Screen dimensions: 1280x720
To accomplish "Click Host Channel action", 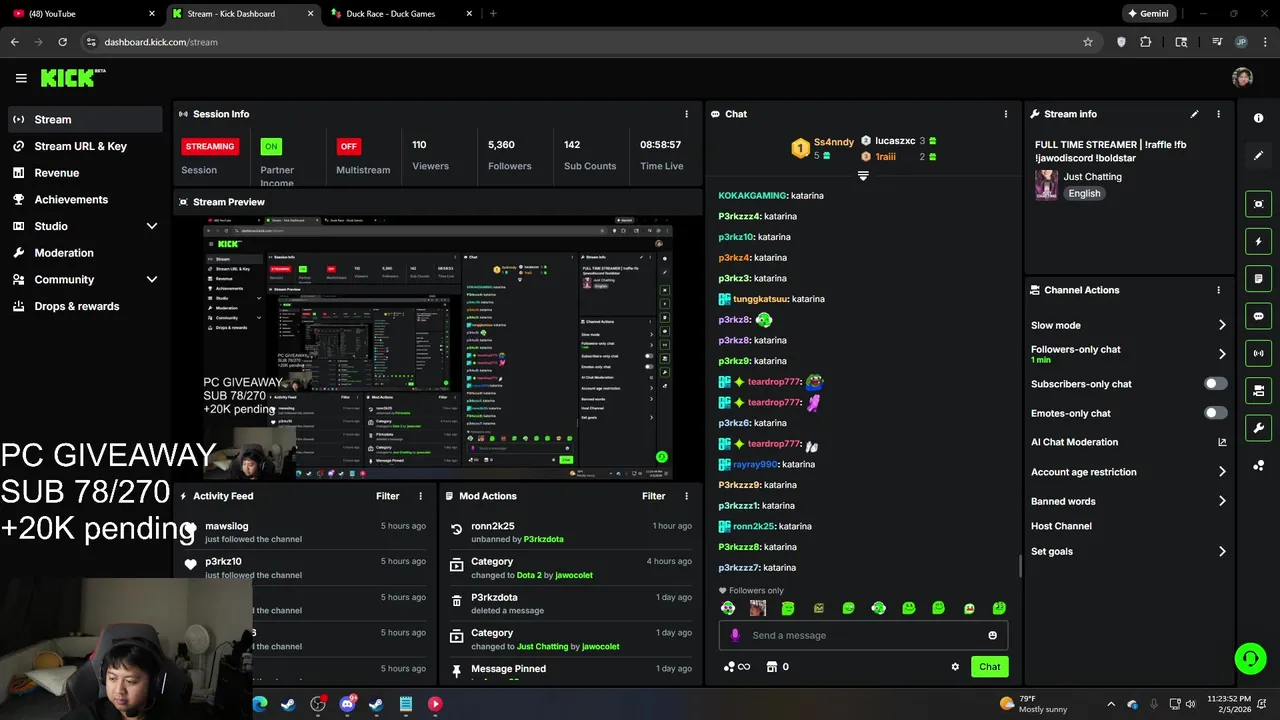I will [1061, 526].
